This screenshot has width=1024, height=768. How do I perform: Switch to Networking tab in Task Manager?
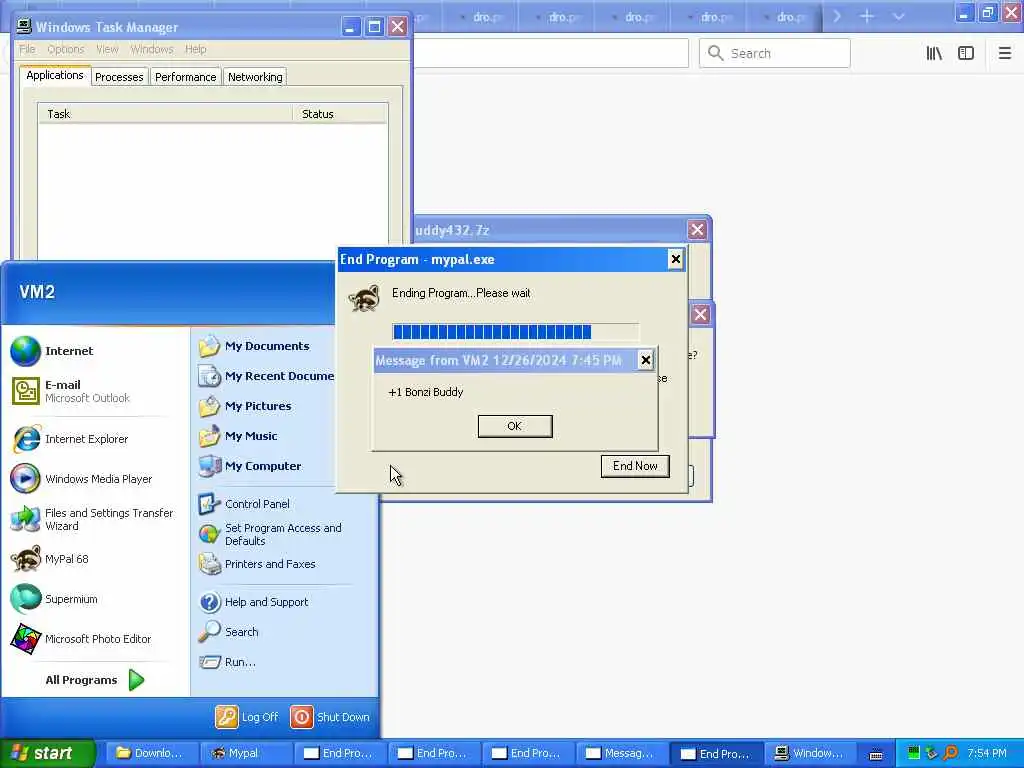pyautogui.click(x=255, y=77)
